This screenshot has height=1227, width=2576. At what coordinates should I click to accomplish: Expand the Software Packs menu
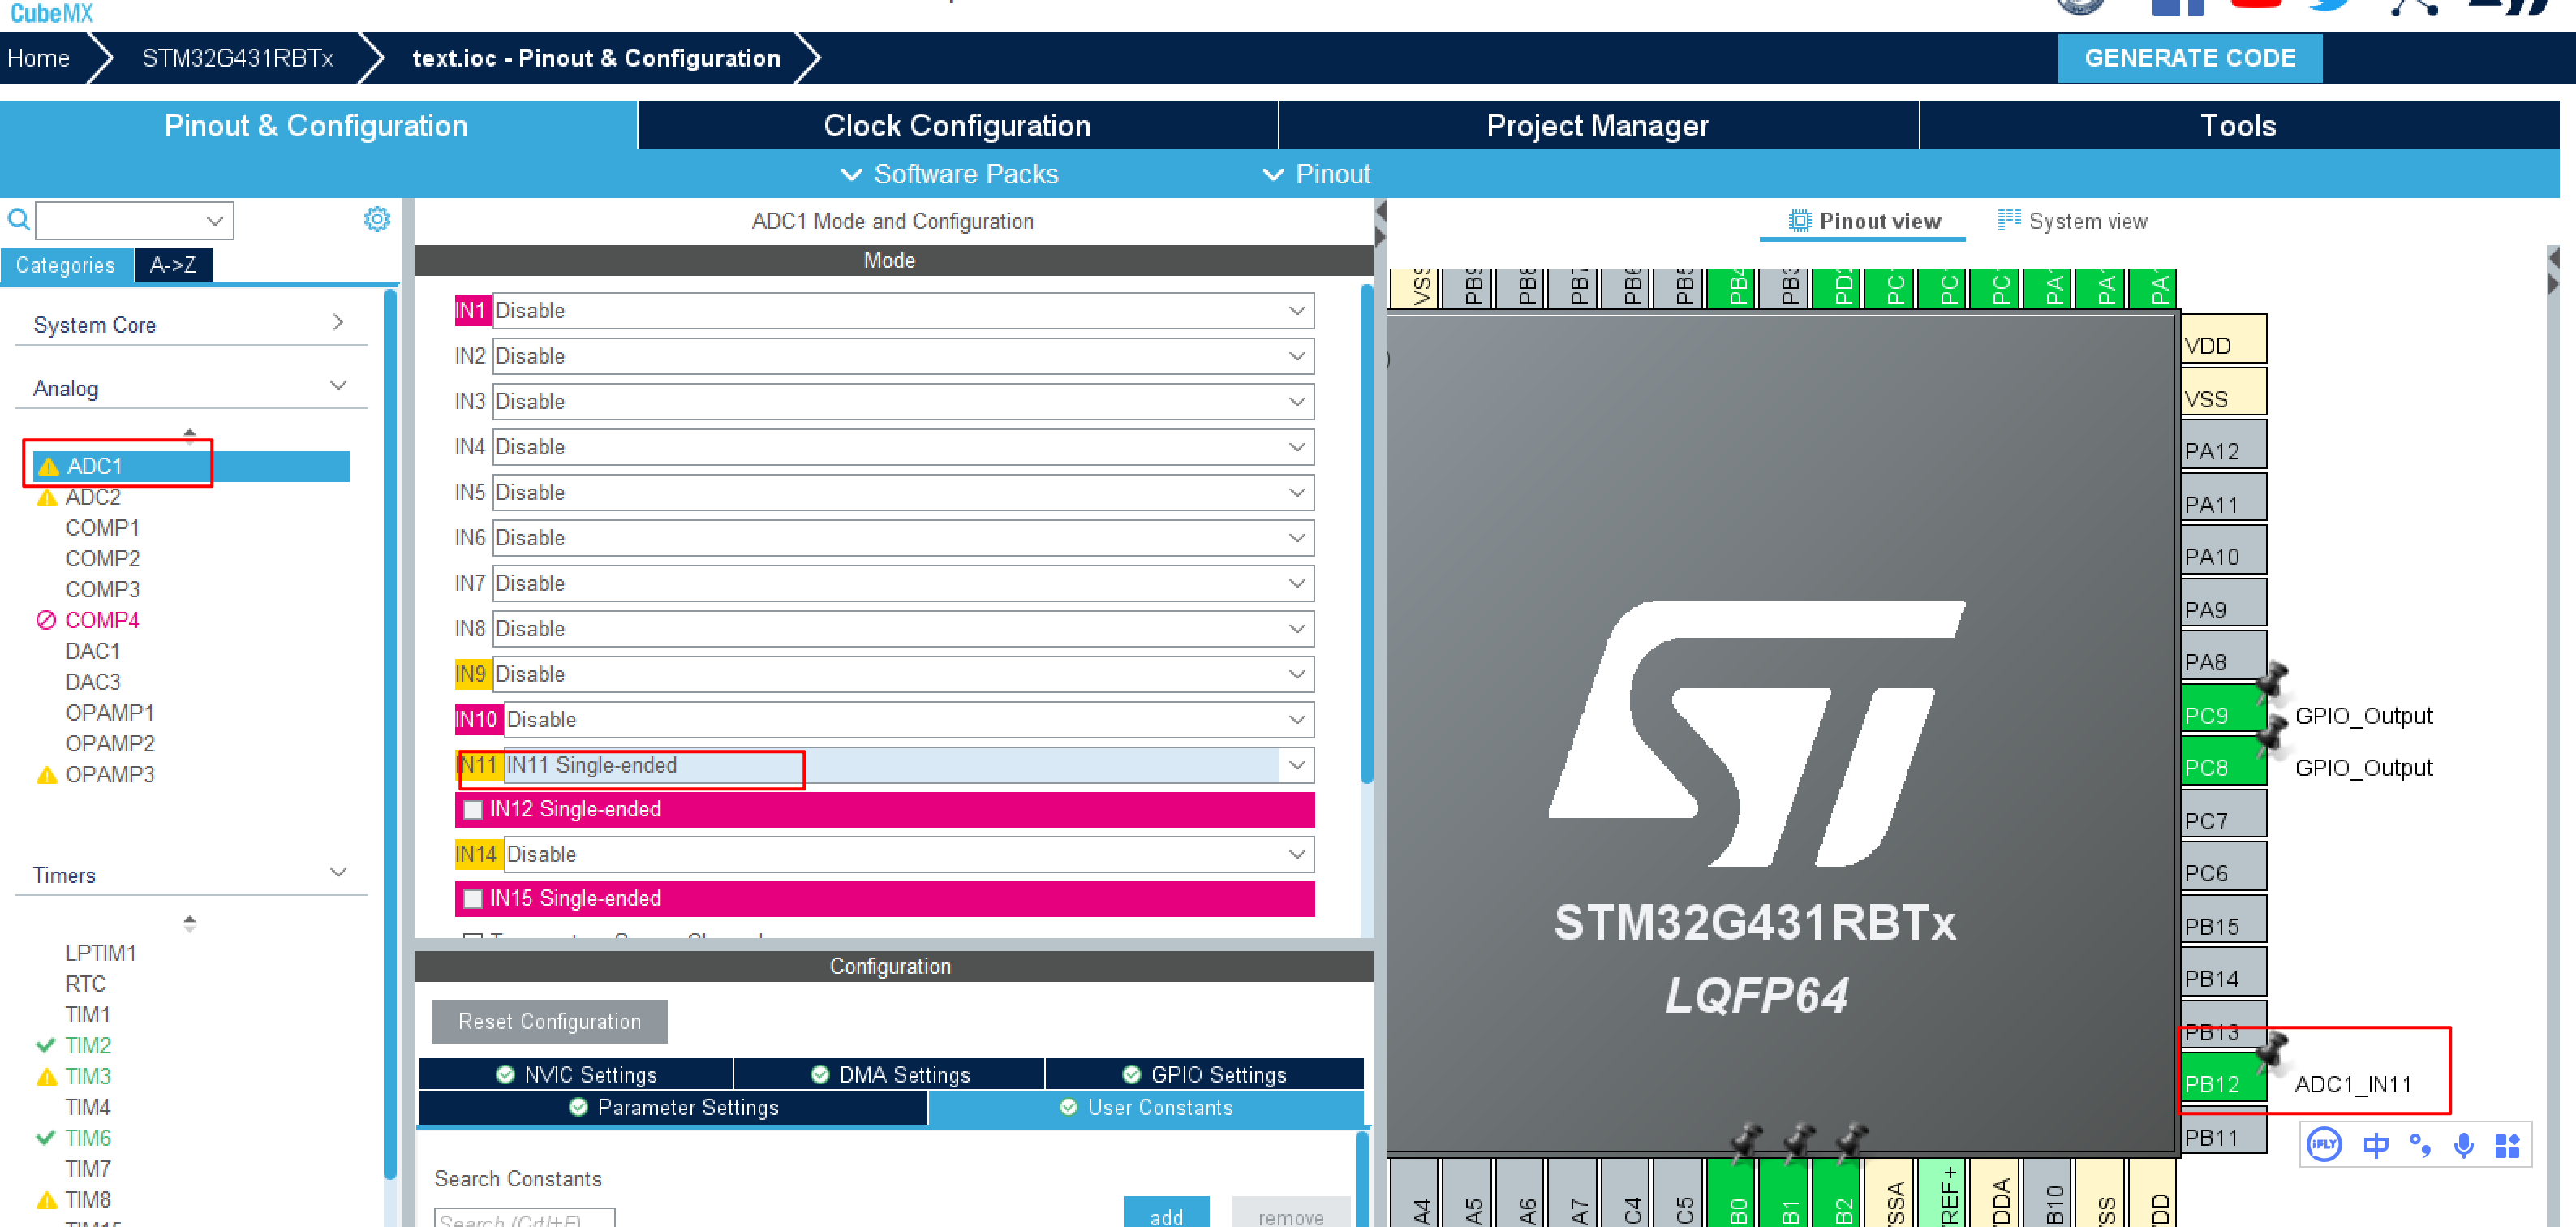click(x=949, y=174)
